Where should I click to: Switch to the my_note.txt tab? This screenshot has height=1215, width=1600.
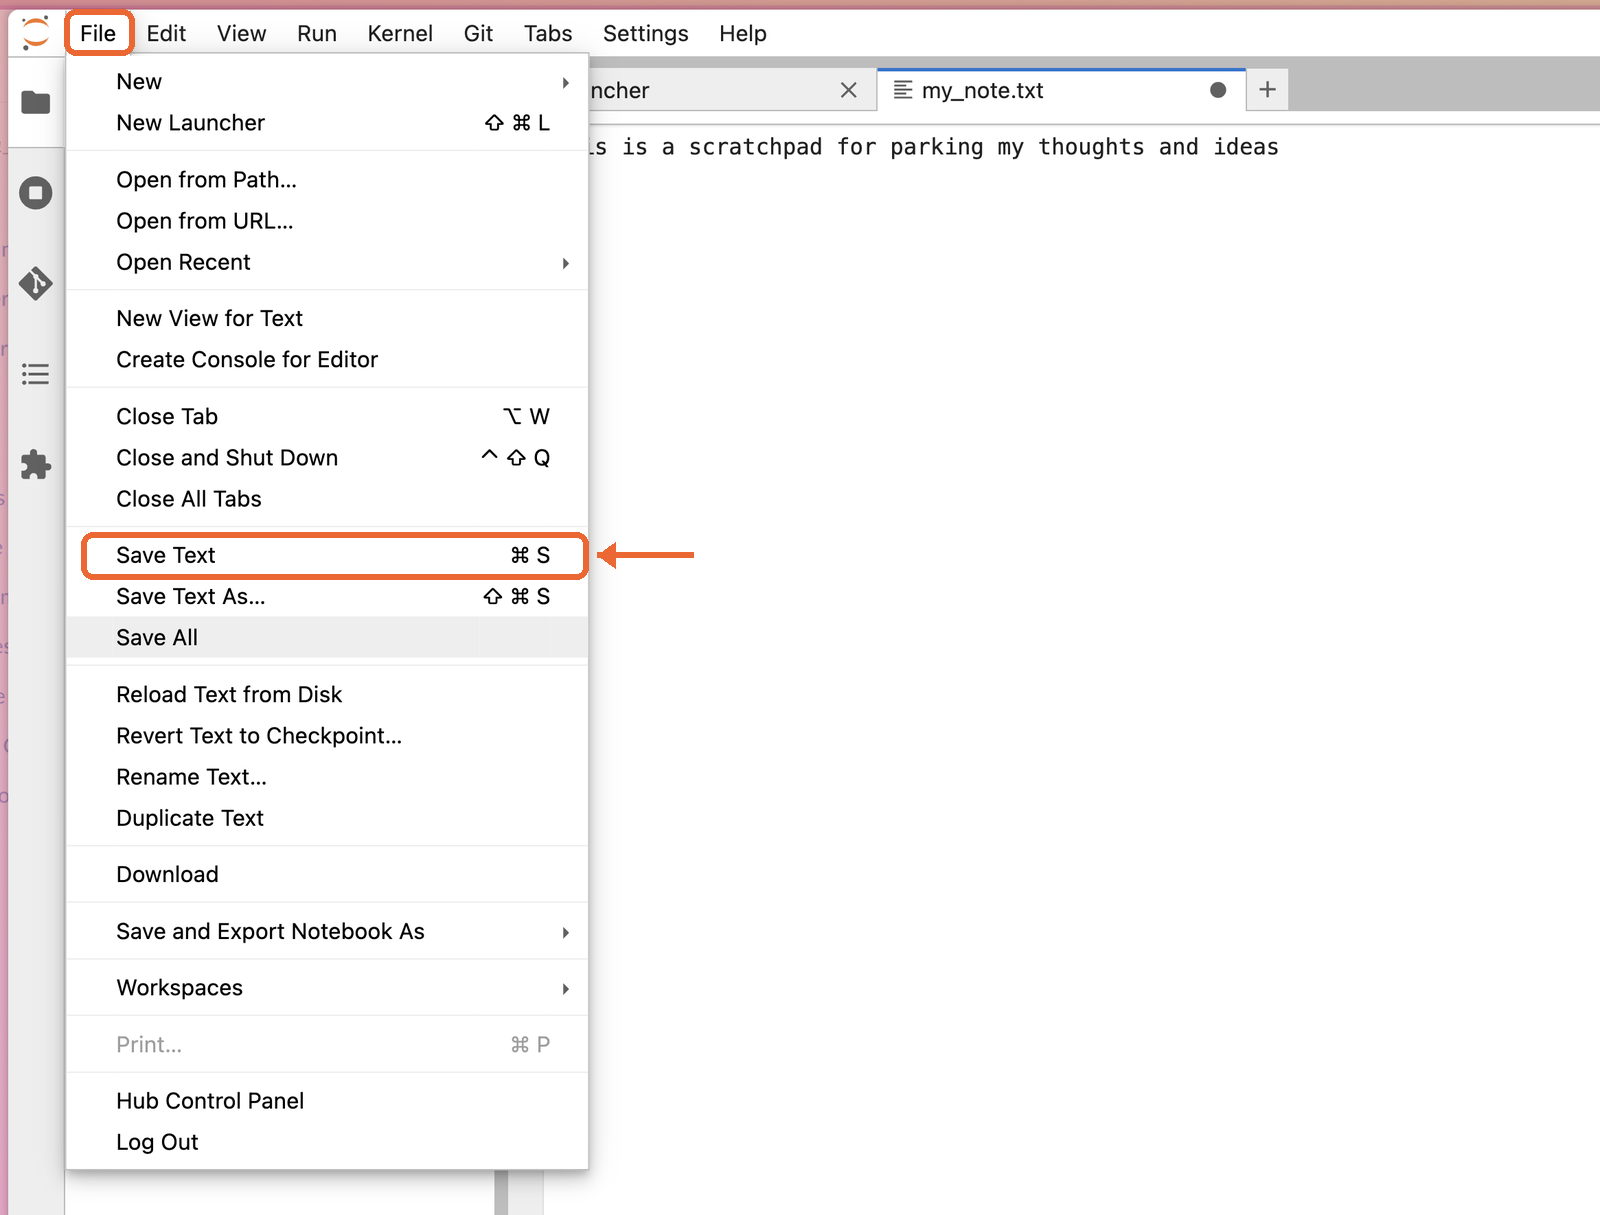click(x=1060, y=90)
